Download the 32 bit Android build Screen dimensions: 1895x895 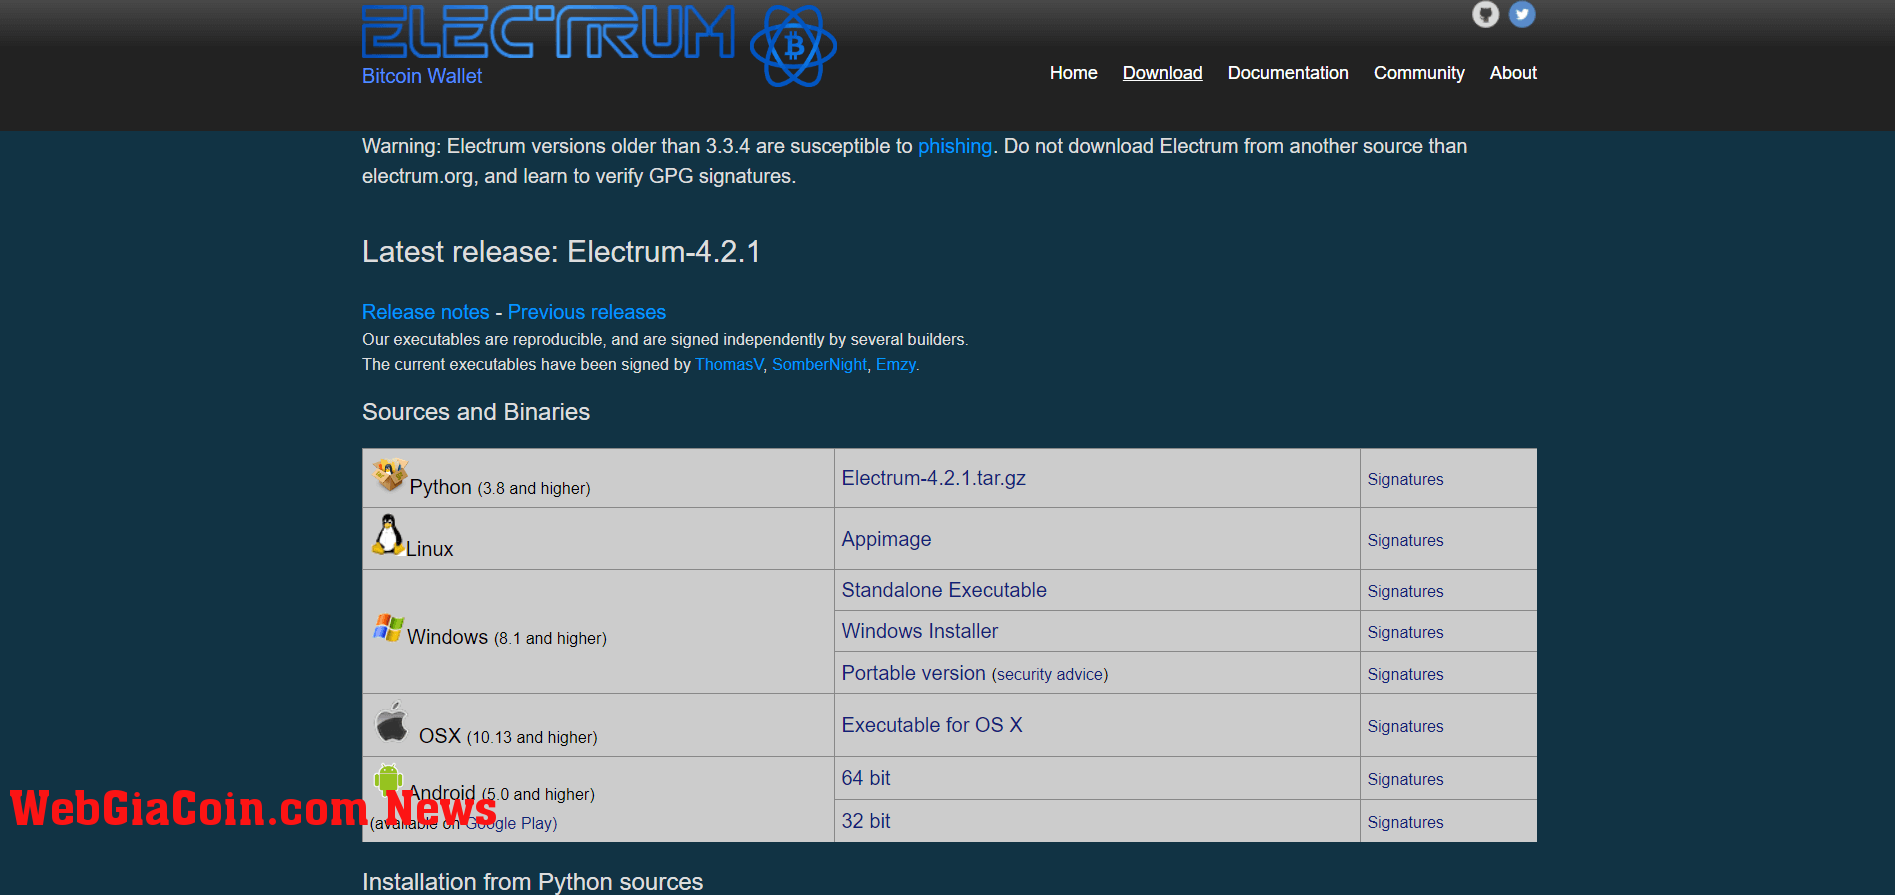point(866,821)
